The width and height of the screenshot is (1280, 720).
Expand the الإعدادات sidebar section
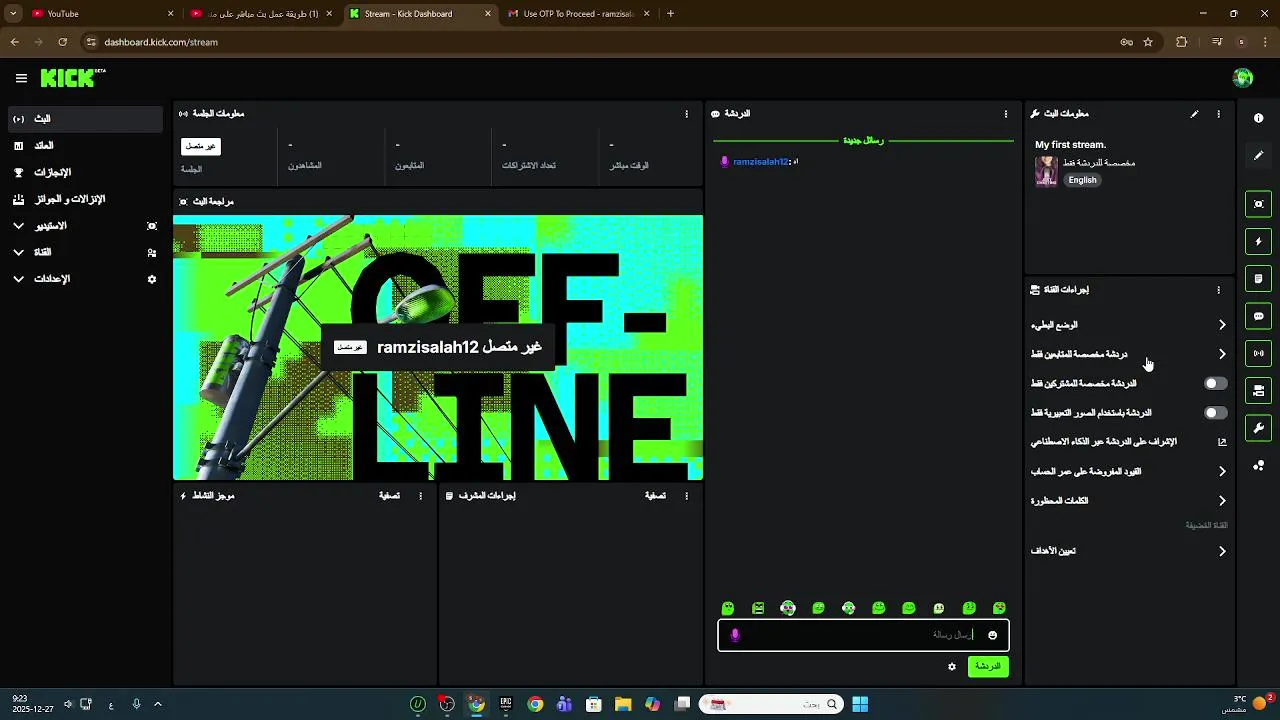[x=84, y=279]
